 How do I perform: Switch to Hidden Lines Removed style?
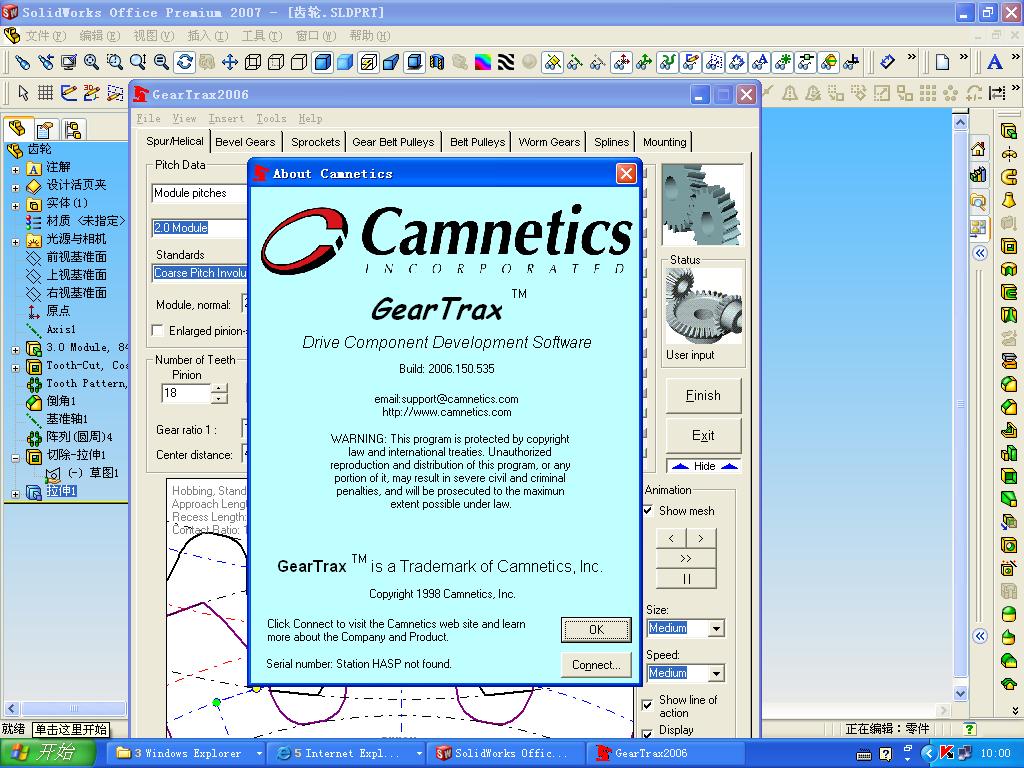pos(299,62)
